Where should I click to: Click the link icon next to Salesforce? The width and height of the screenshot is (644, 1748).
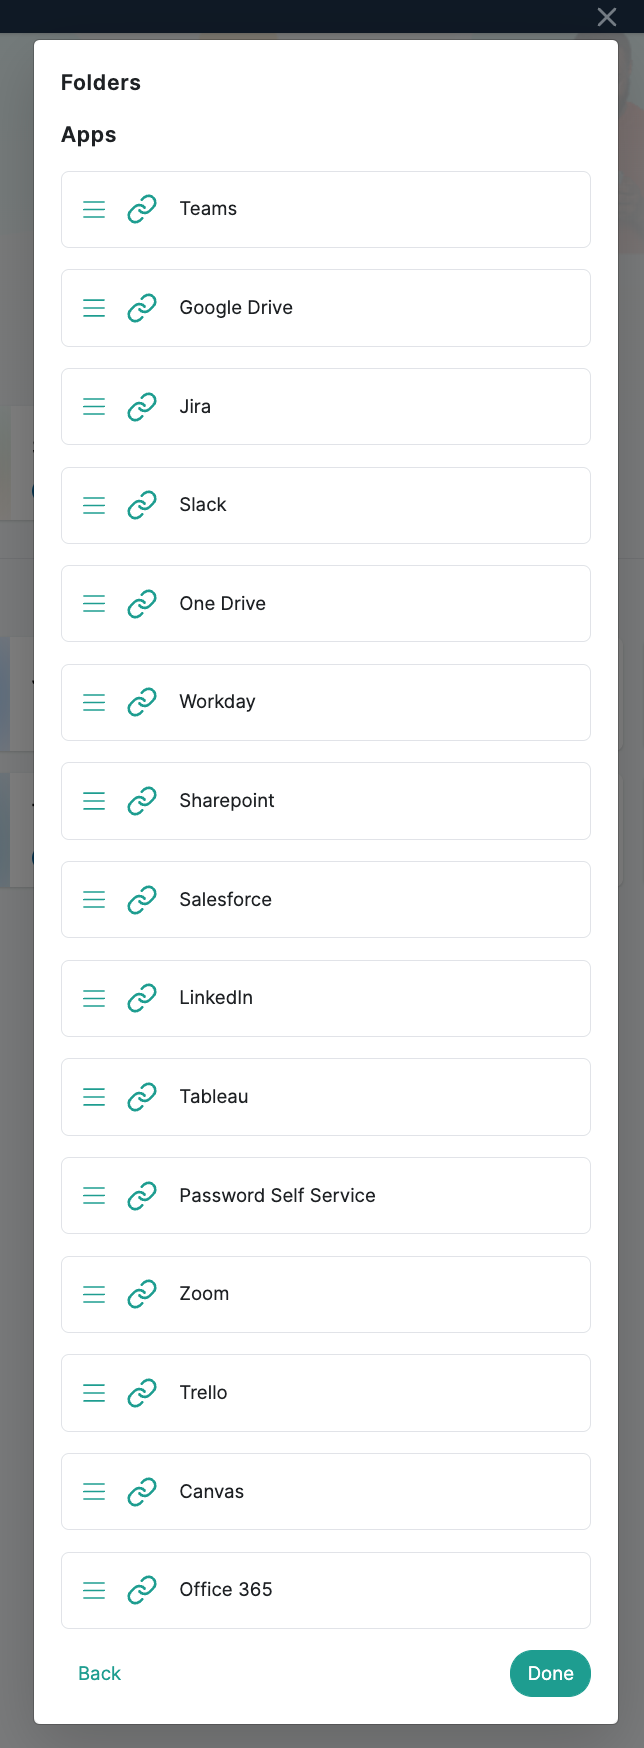[x=142, y=900]
